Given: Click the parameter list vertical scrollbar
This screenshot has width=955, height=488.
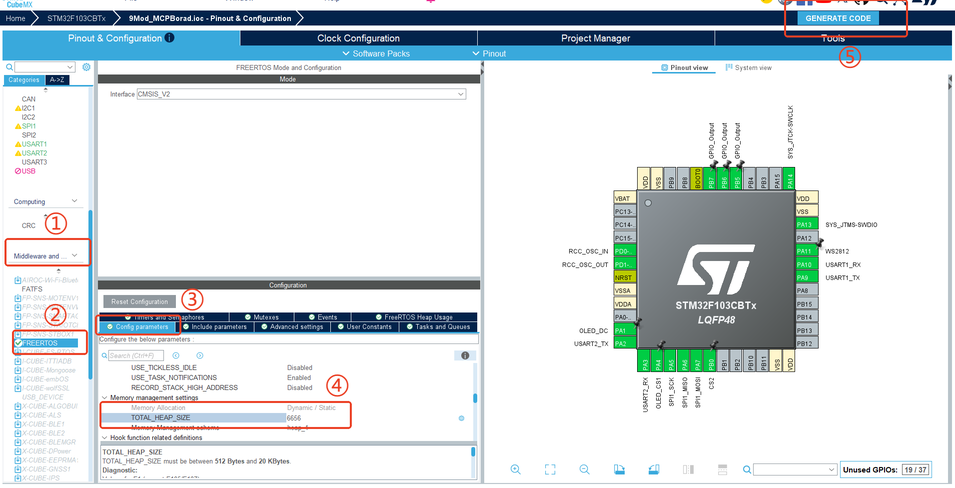Looking at the screenshot, I should pyautogui.click(x=476, y=397).
